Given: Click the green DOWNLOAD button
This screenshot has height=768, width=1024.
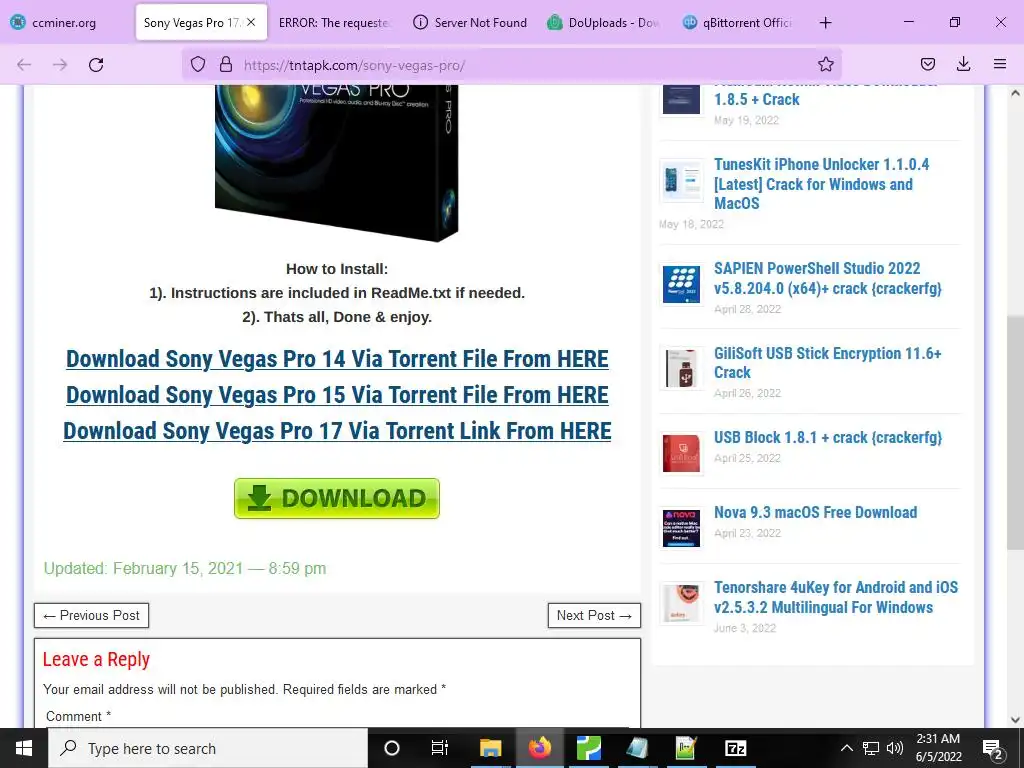Looking at the screenshot, I should tap(337, 498).
